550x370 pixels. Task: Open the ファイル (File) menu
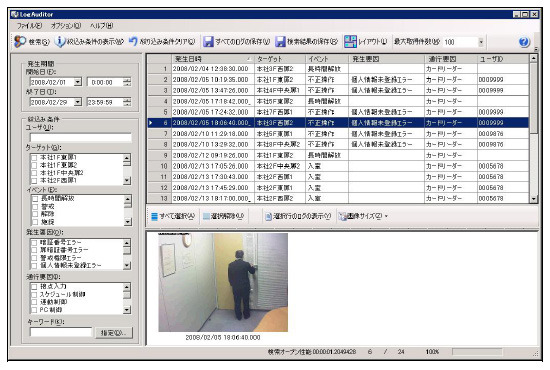click(x=29, y=26)
